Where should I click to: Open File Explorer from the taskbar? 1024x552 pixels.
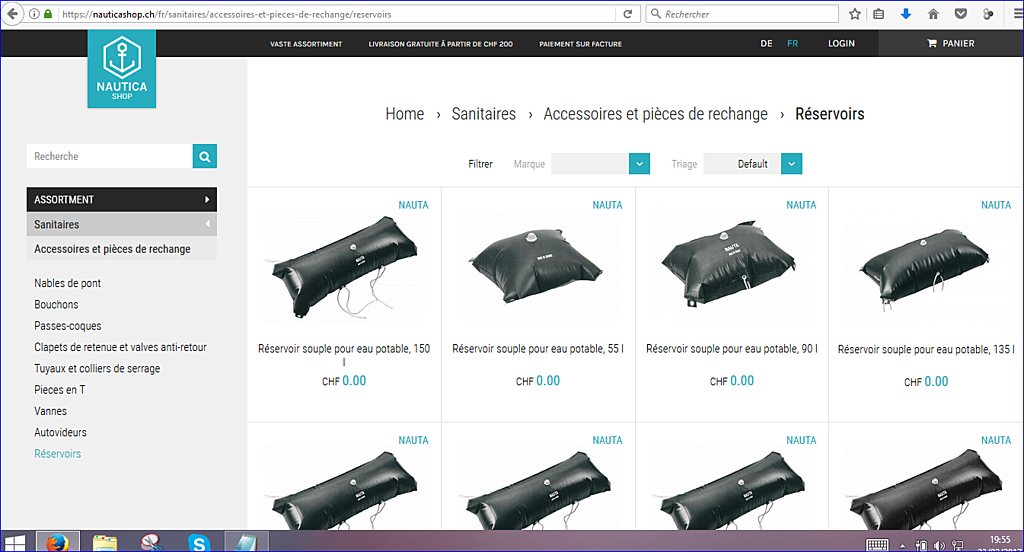(x=104, y=542)
